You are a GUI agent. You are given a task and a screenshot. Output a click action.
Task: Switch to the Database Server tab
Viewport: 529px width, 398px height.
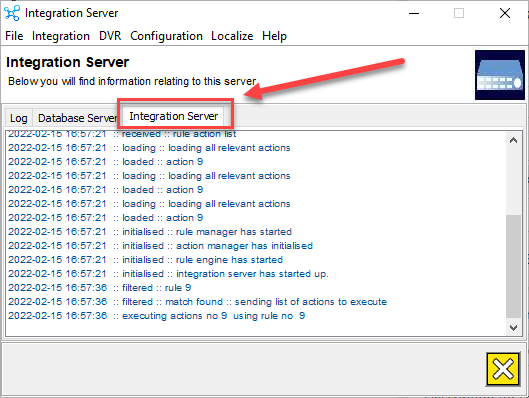pyautogui.click(x=77, y=118)
